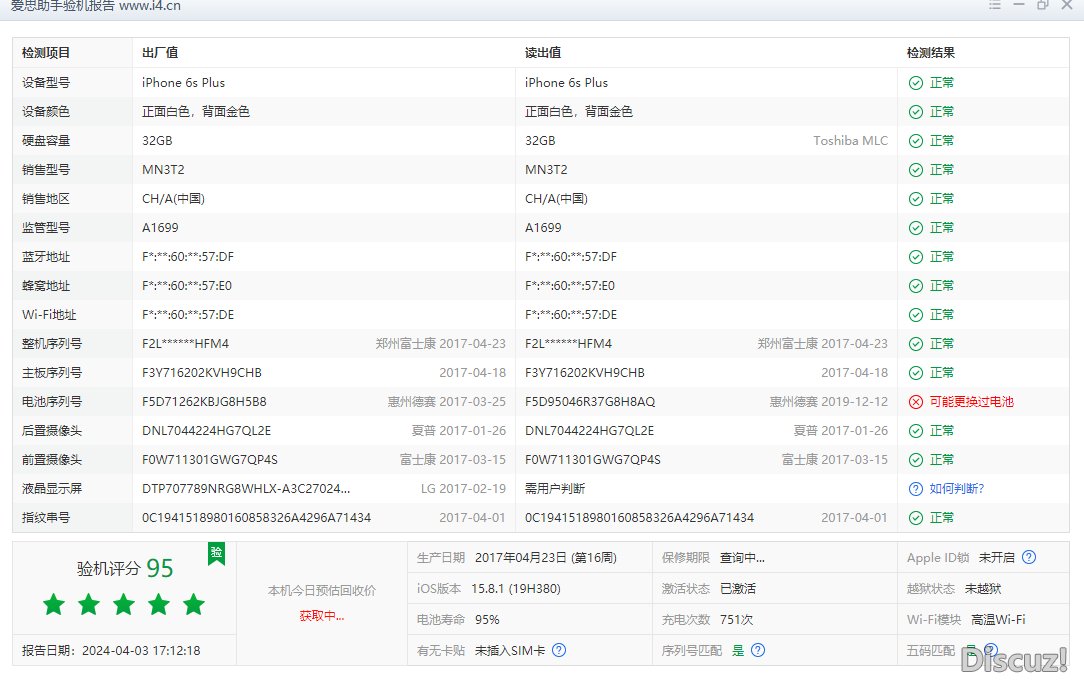The width and height of the screenshot is (1084, 684).
Task: Click the LG 2017-02-19 screen date
Action: [x=463, y=489]
